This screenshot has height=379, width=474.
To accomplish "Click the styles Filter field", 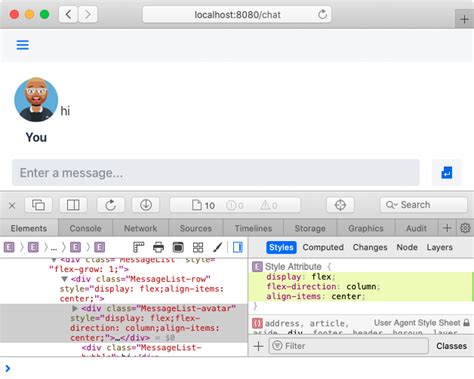I will 348,346.
